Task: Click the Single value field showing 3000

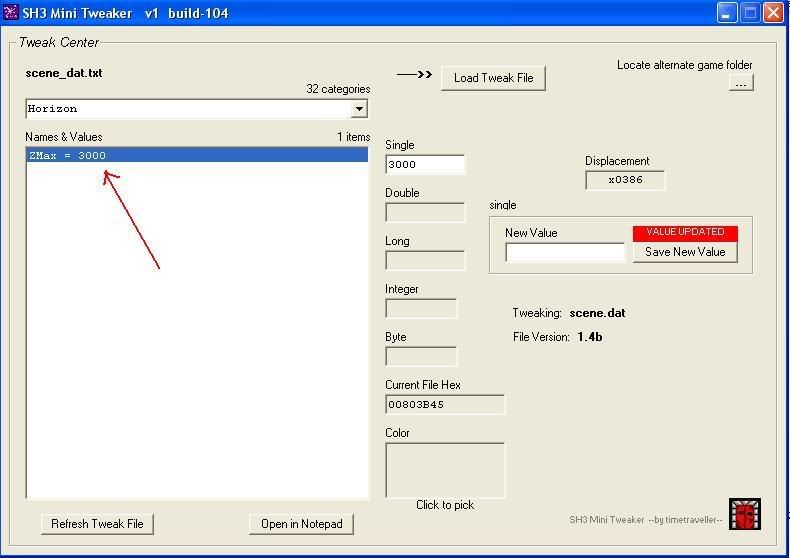Action: pyautogui.click(x=425, y=164)
